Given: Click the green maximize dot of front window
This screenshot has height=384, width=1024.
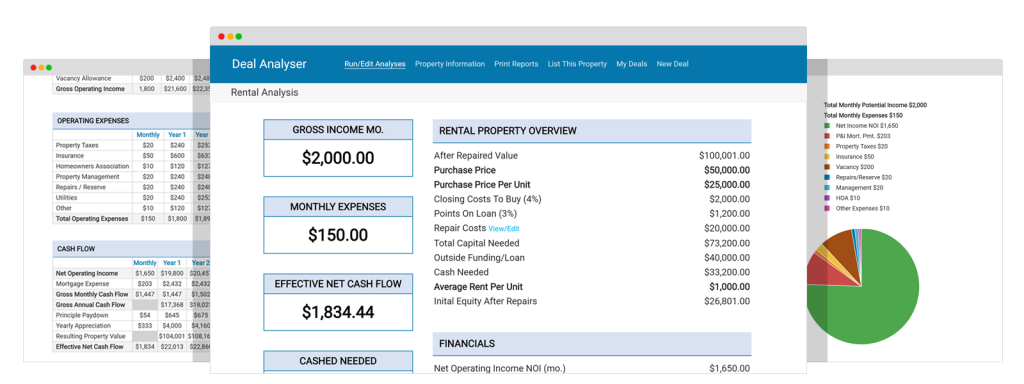Looking at the screenshot, I should (239, 37).
